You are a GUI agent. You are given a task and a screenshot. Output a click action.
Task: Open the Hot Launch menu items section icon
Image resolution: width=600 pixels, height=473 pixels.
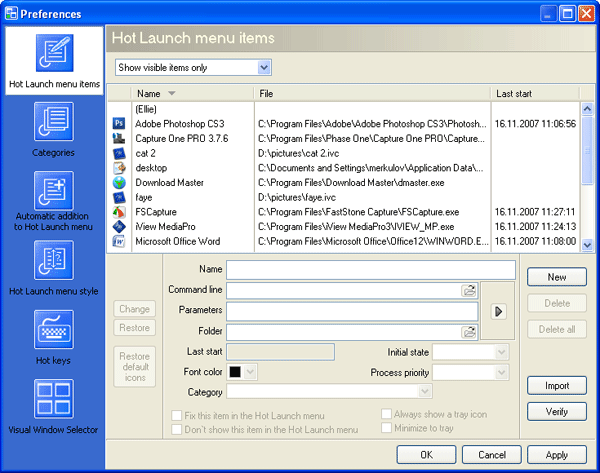(55, 53)
